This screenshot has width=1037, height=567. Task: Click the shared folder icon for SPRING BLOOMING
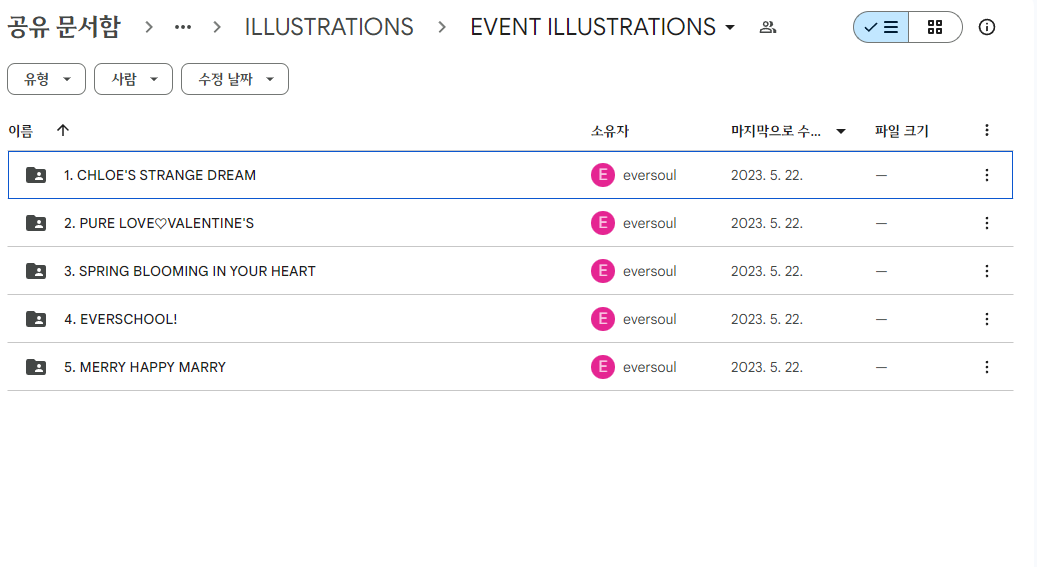(36, 271)
